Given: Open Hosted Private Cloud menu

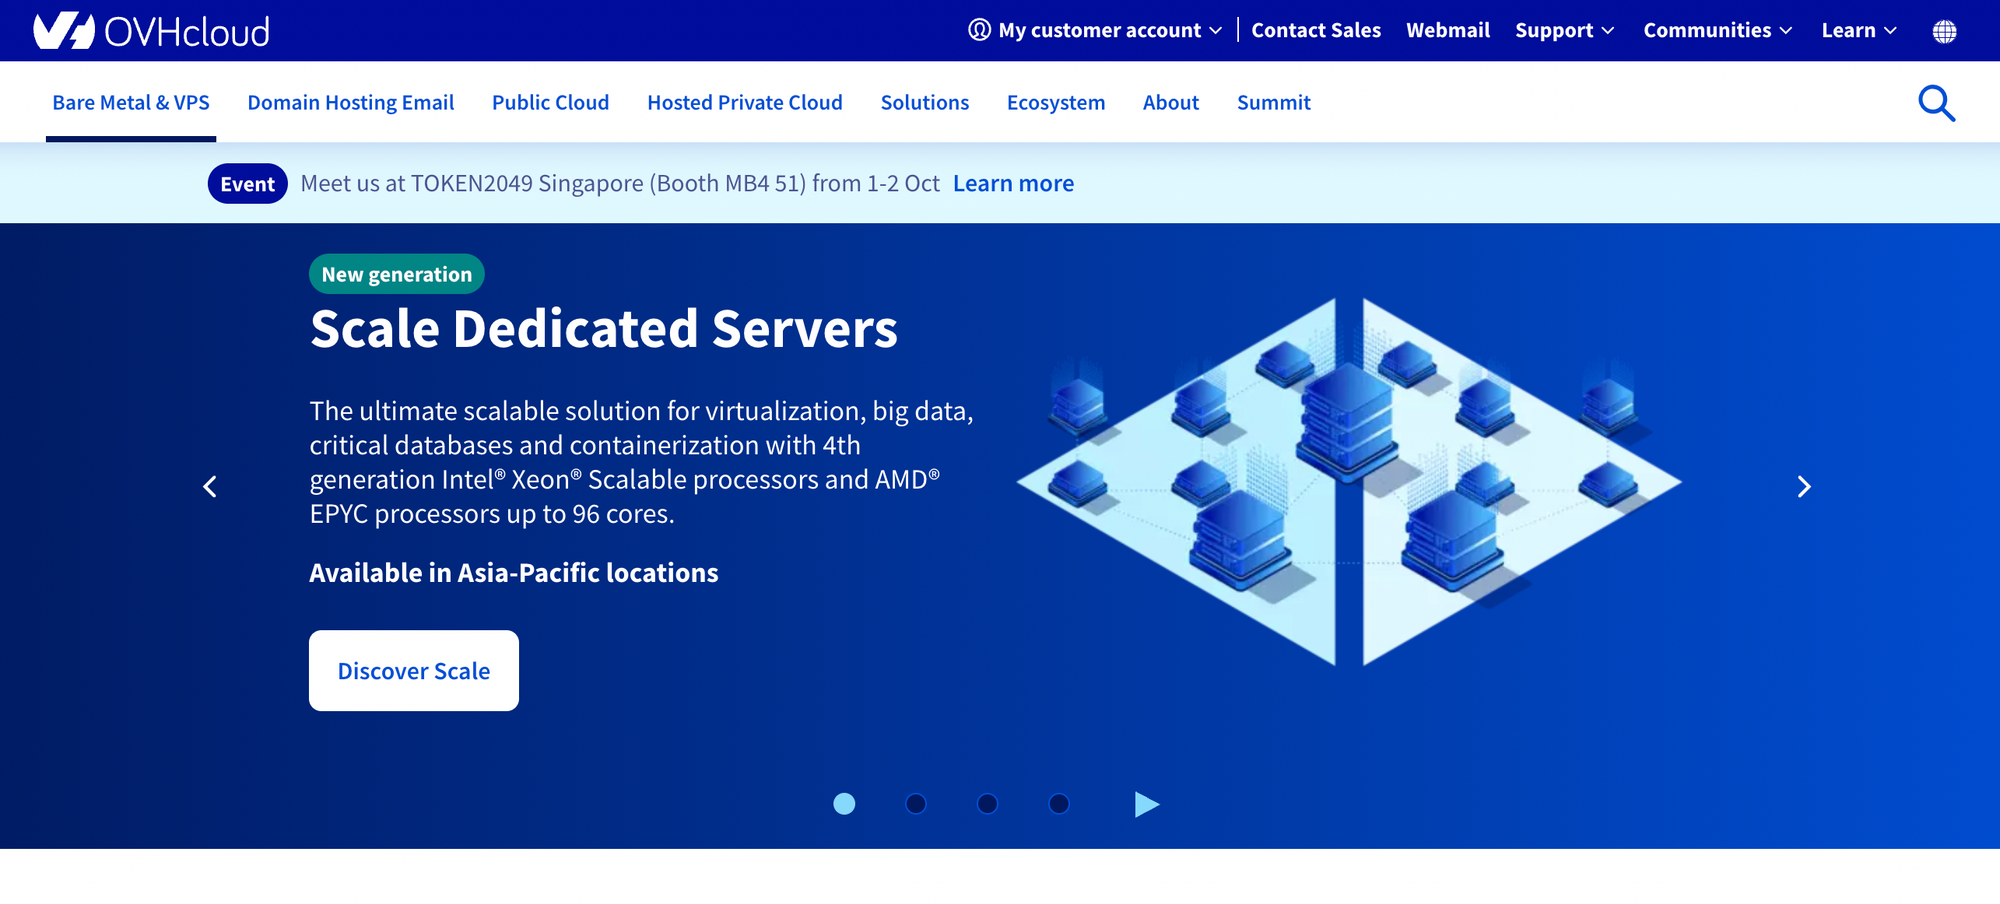Looking at the screenshot, I should point(745,102).
